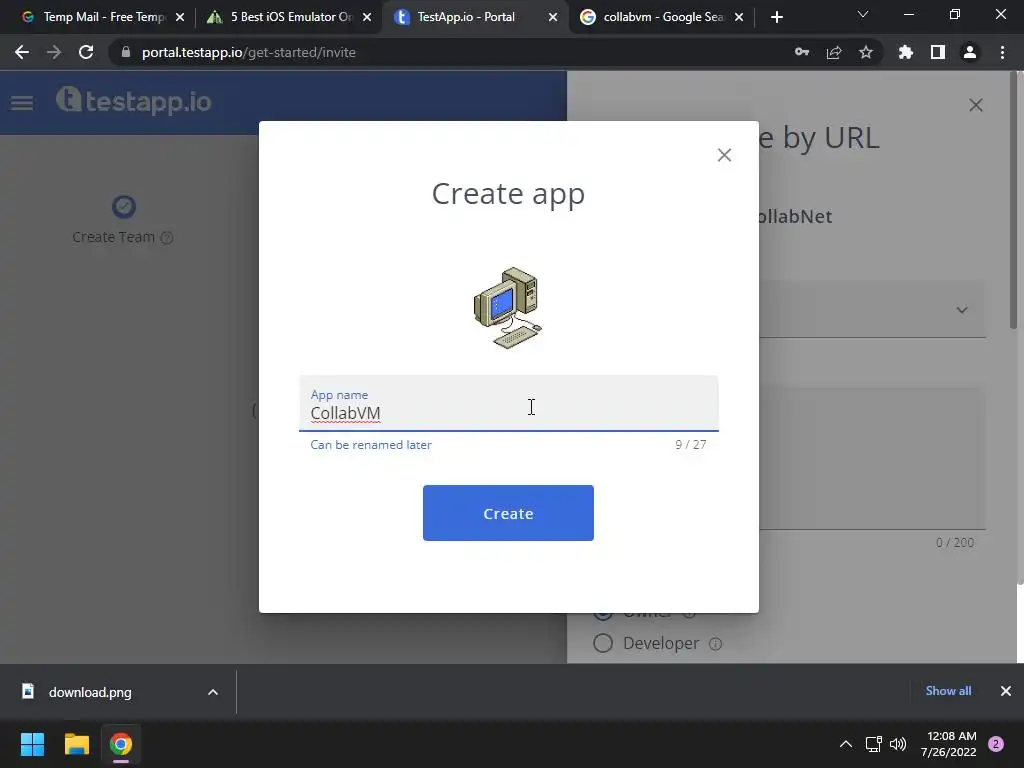The height and width of the screenshot is (768, 1024).
Task: Open Chrome three-dot menu
Action: coord(1002,52)
